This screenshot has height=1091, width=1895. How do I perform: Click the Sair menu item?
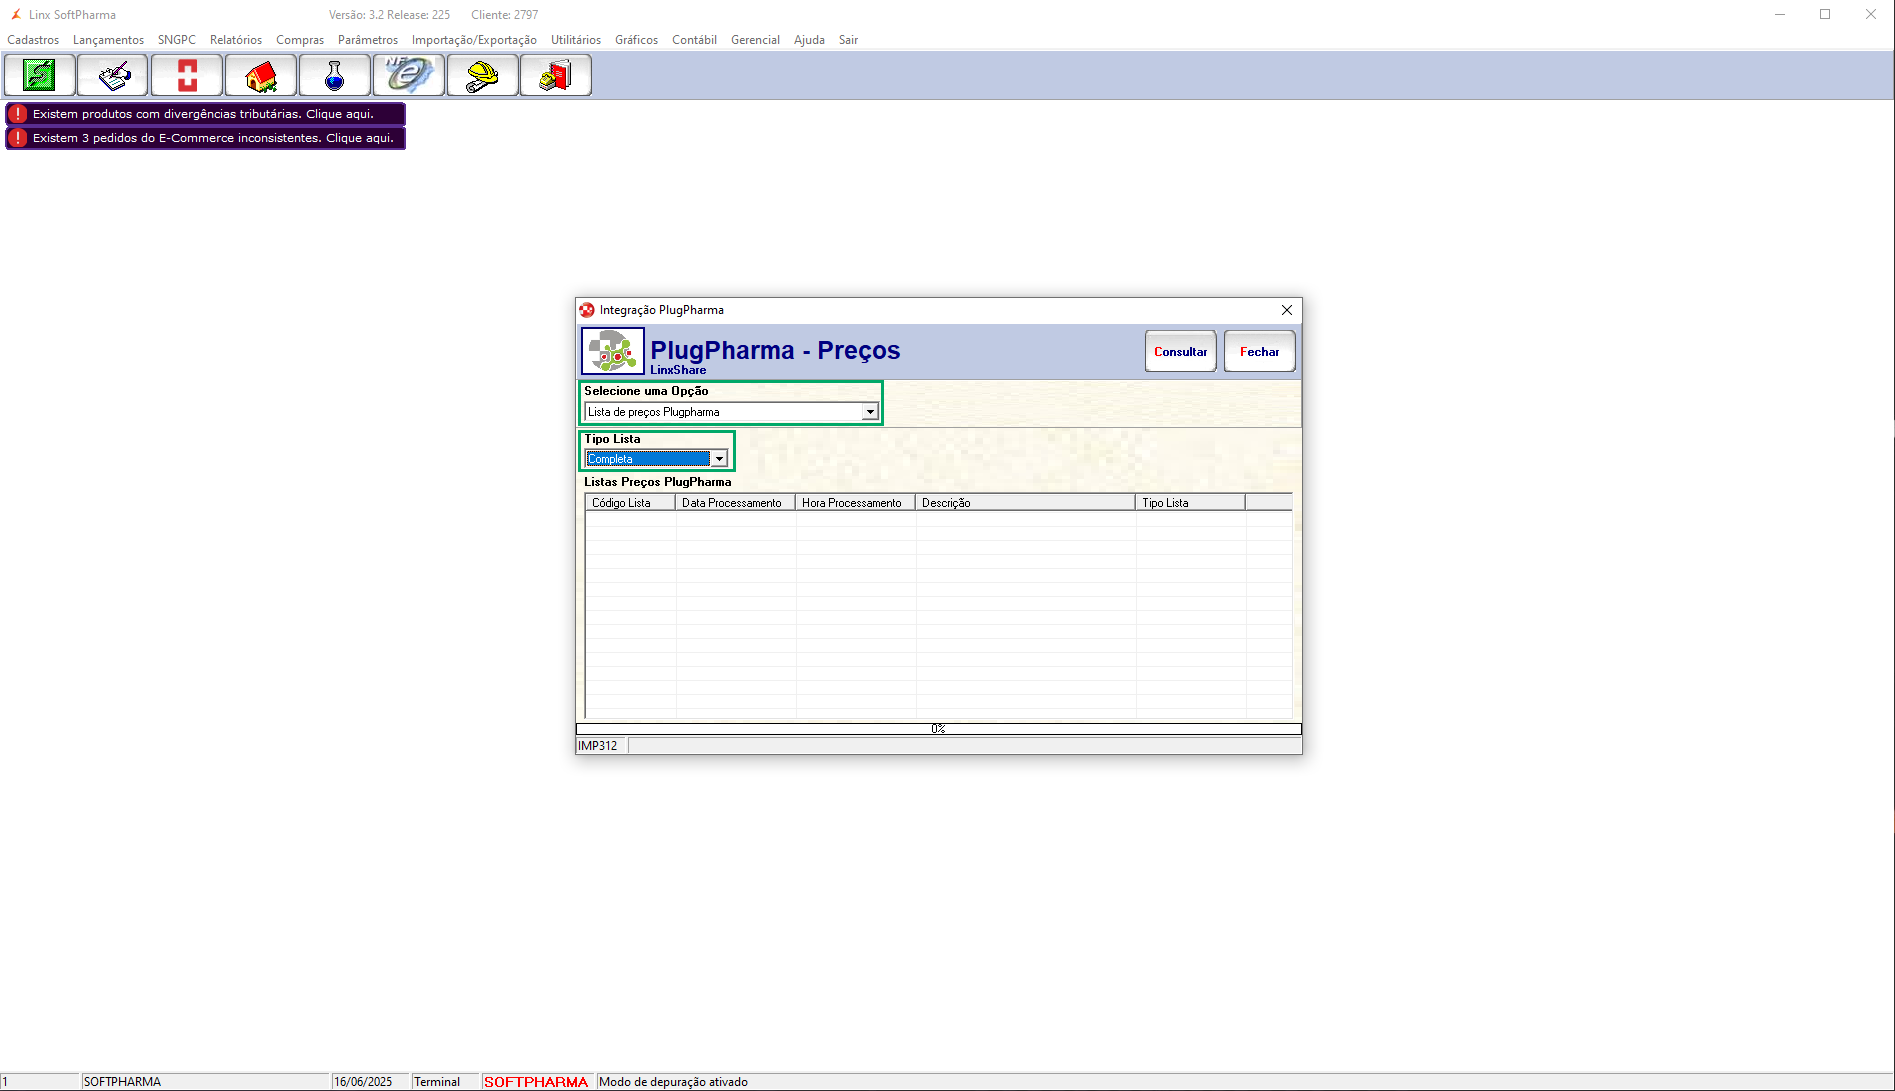(848, 40)
